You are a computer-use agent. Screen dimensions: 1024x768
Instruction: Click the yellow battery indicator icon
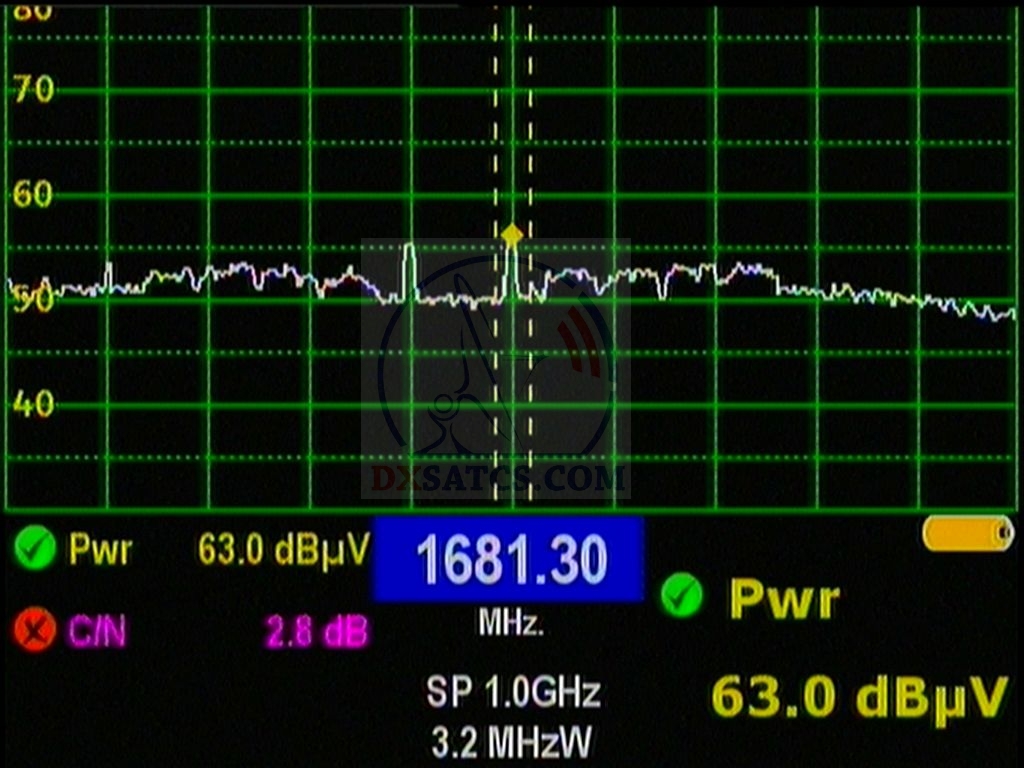pyautogui.click(x=968, y=533)
